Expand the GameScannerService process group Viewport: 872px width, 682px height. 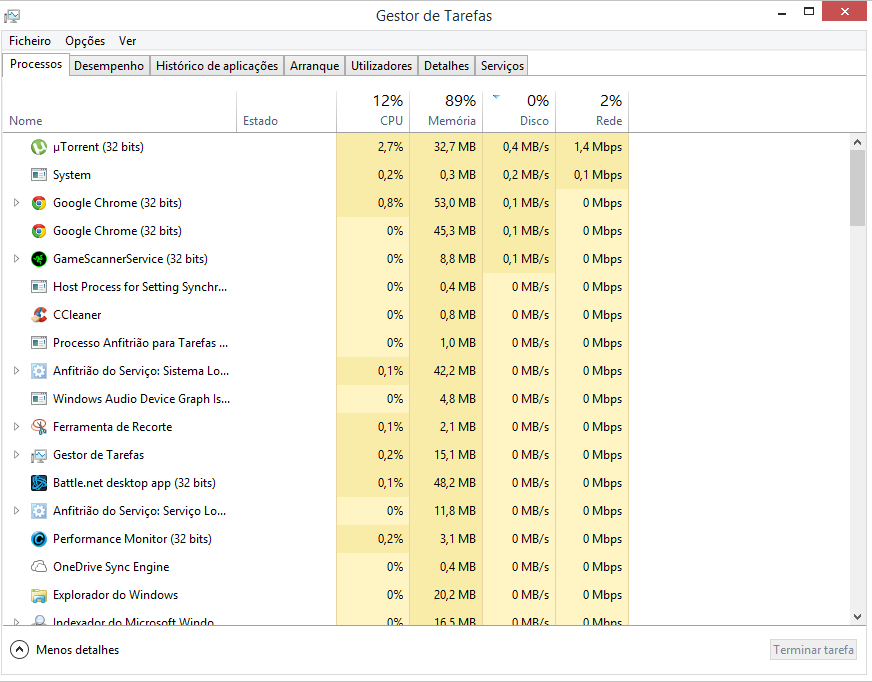16,259
